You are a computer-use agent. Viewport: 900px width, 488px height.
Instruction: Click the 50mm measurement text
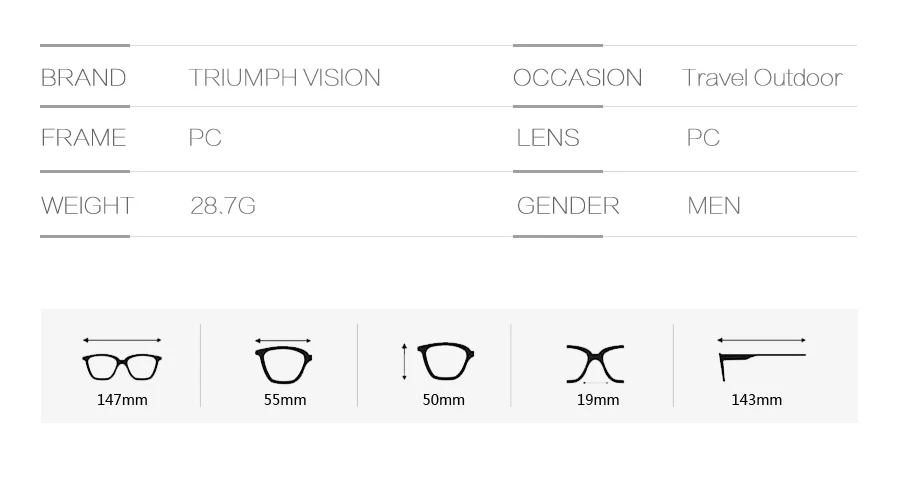pyautogui.click(x=444, y=400)
